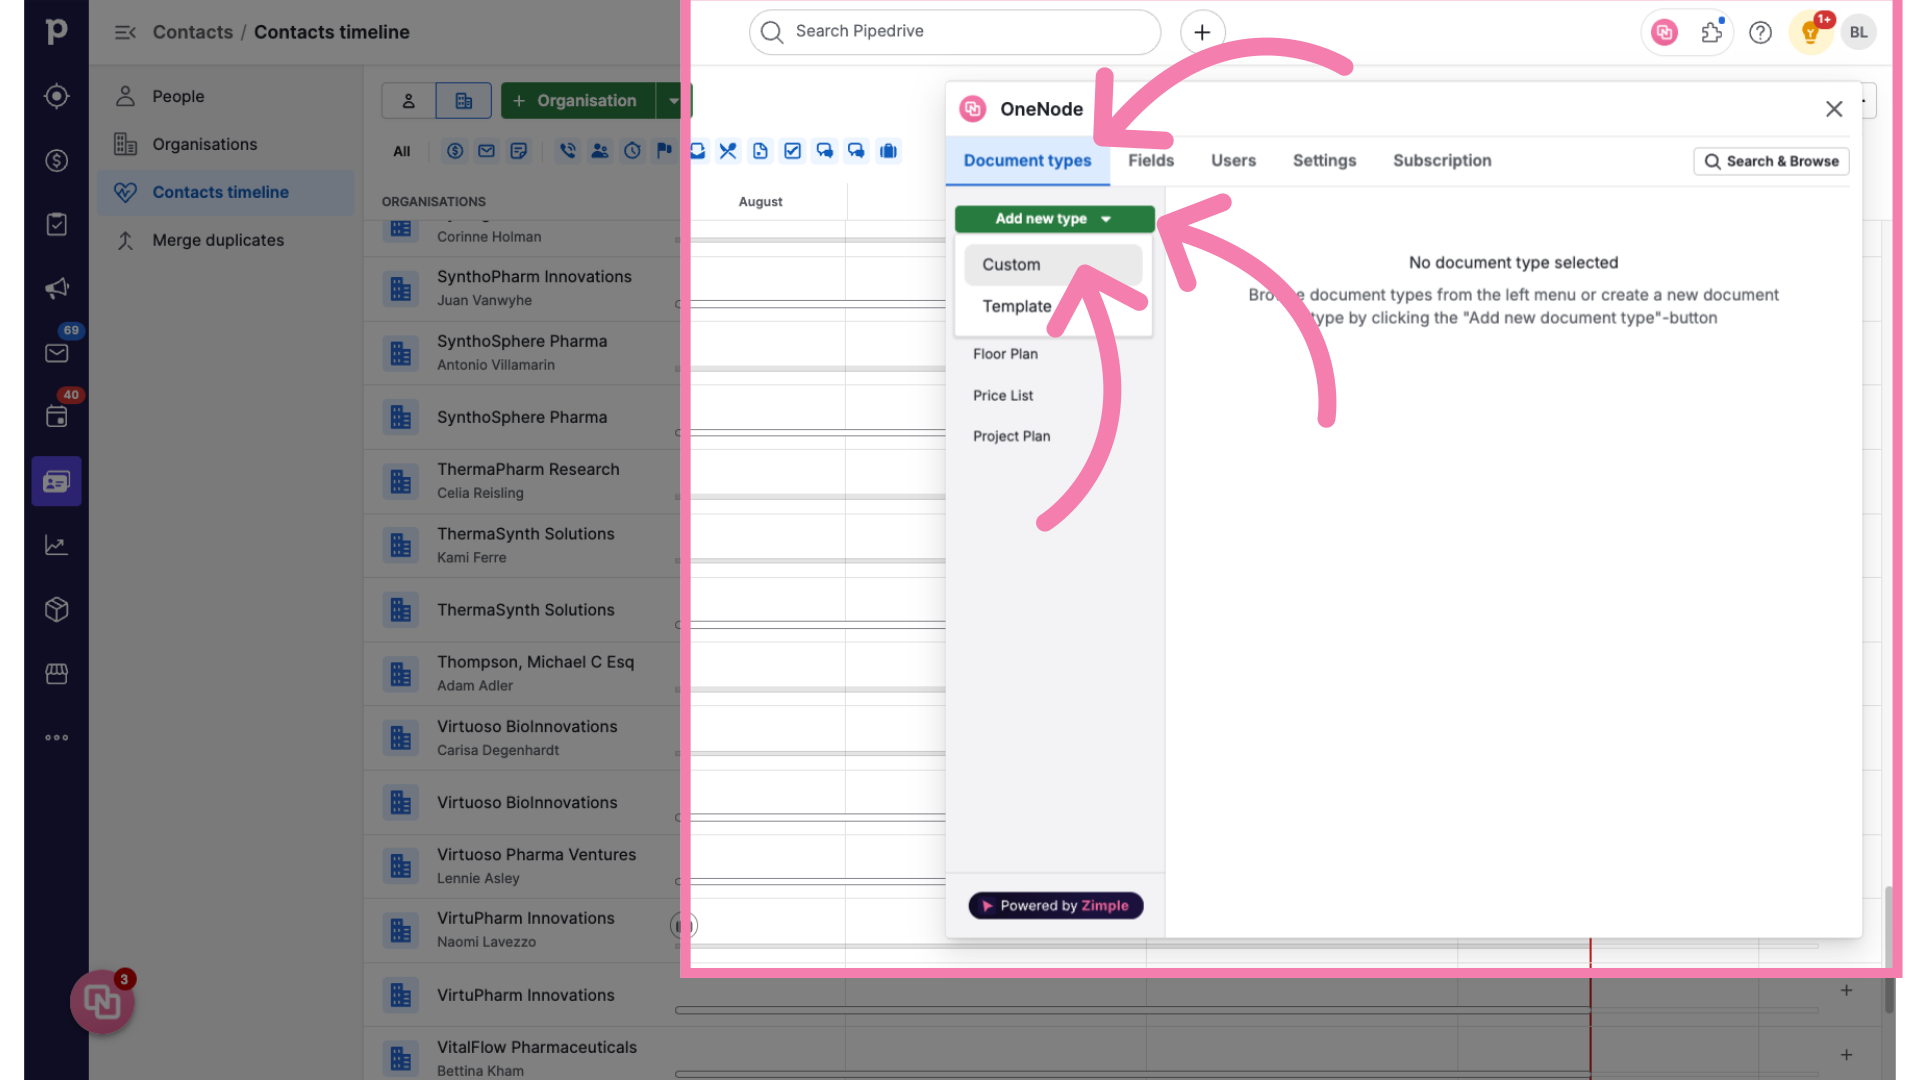1920x1080 pixels.
Task: Toggle the document file filter
Action: pos(760,151)
